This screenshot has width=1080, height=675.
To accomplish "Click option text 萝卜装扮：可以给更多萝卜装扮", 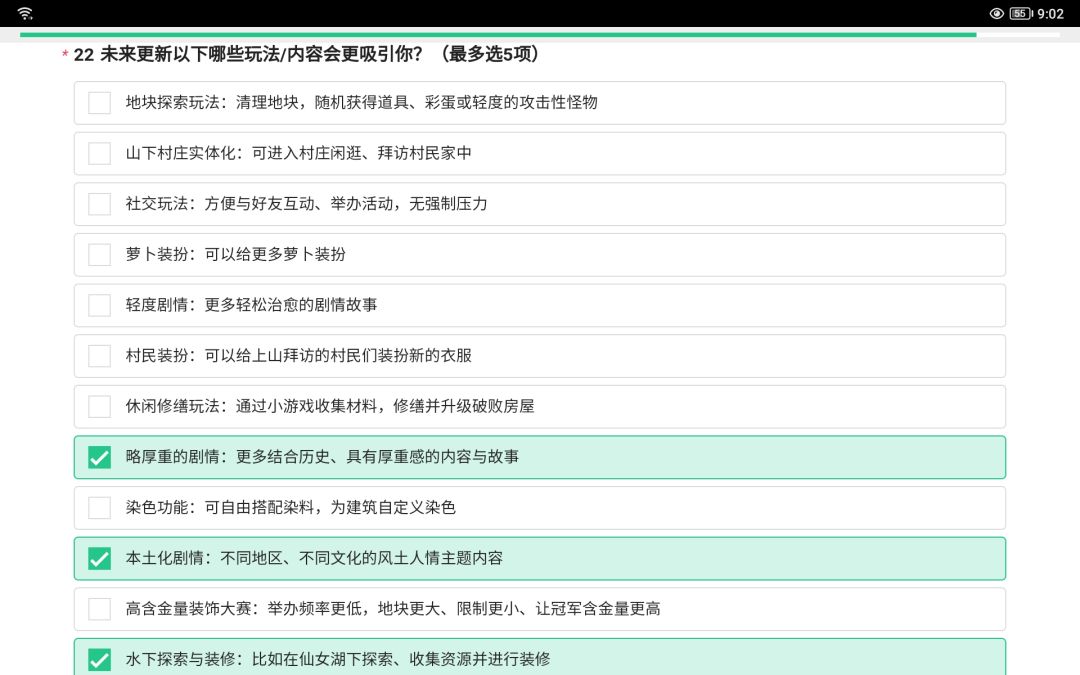I will click(x=235, y=254).
